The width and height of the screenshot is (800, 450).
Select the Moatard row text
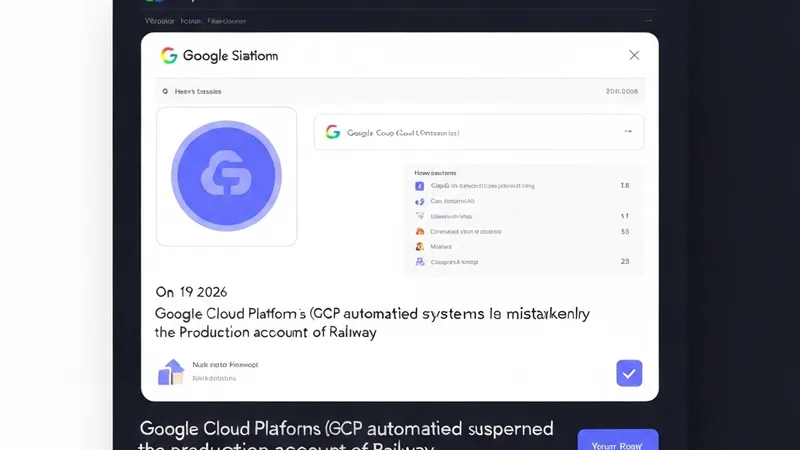[441, 246]
